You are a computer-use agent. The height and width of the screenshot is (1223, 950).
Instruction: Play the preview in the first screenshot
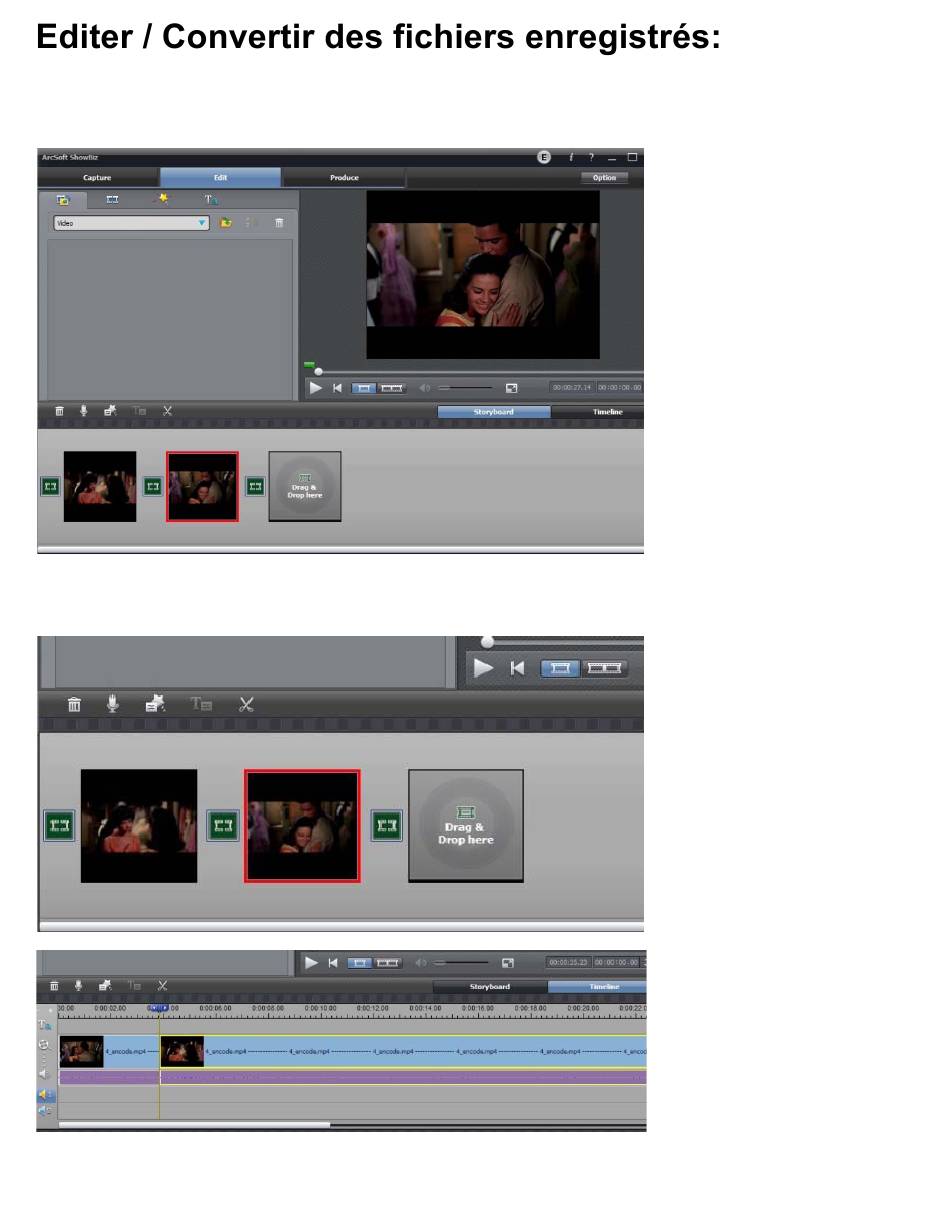[316, 388]
